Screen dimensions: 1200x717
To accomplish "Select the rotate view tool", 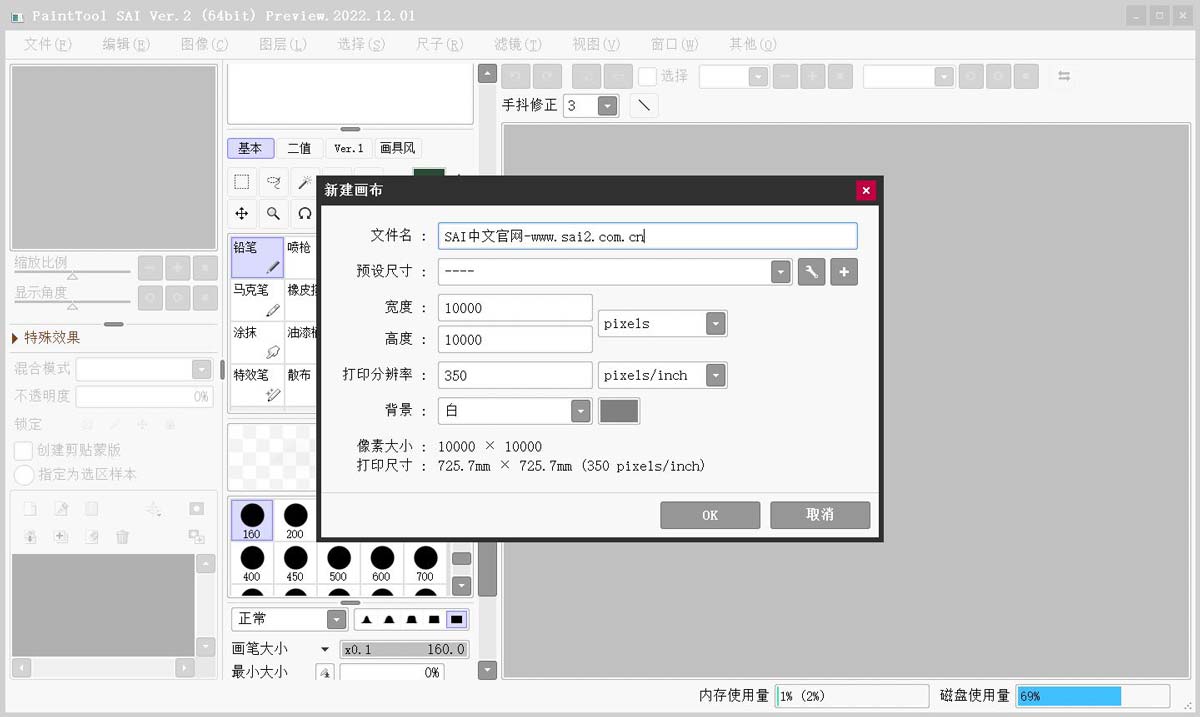I will click(x=304, y=213).
